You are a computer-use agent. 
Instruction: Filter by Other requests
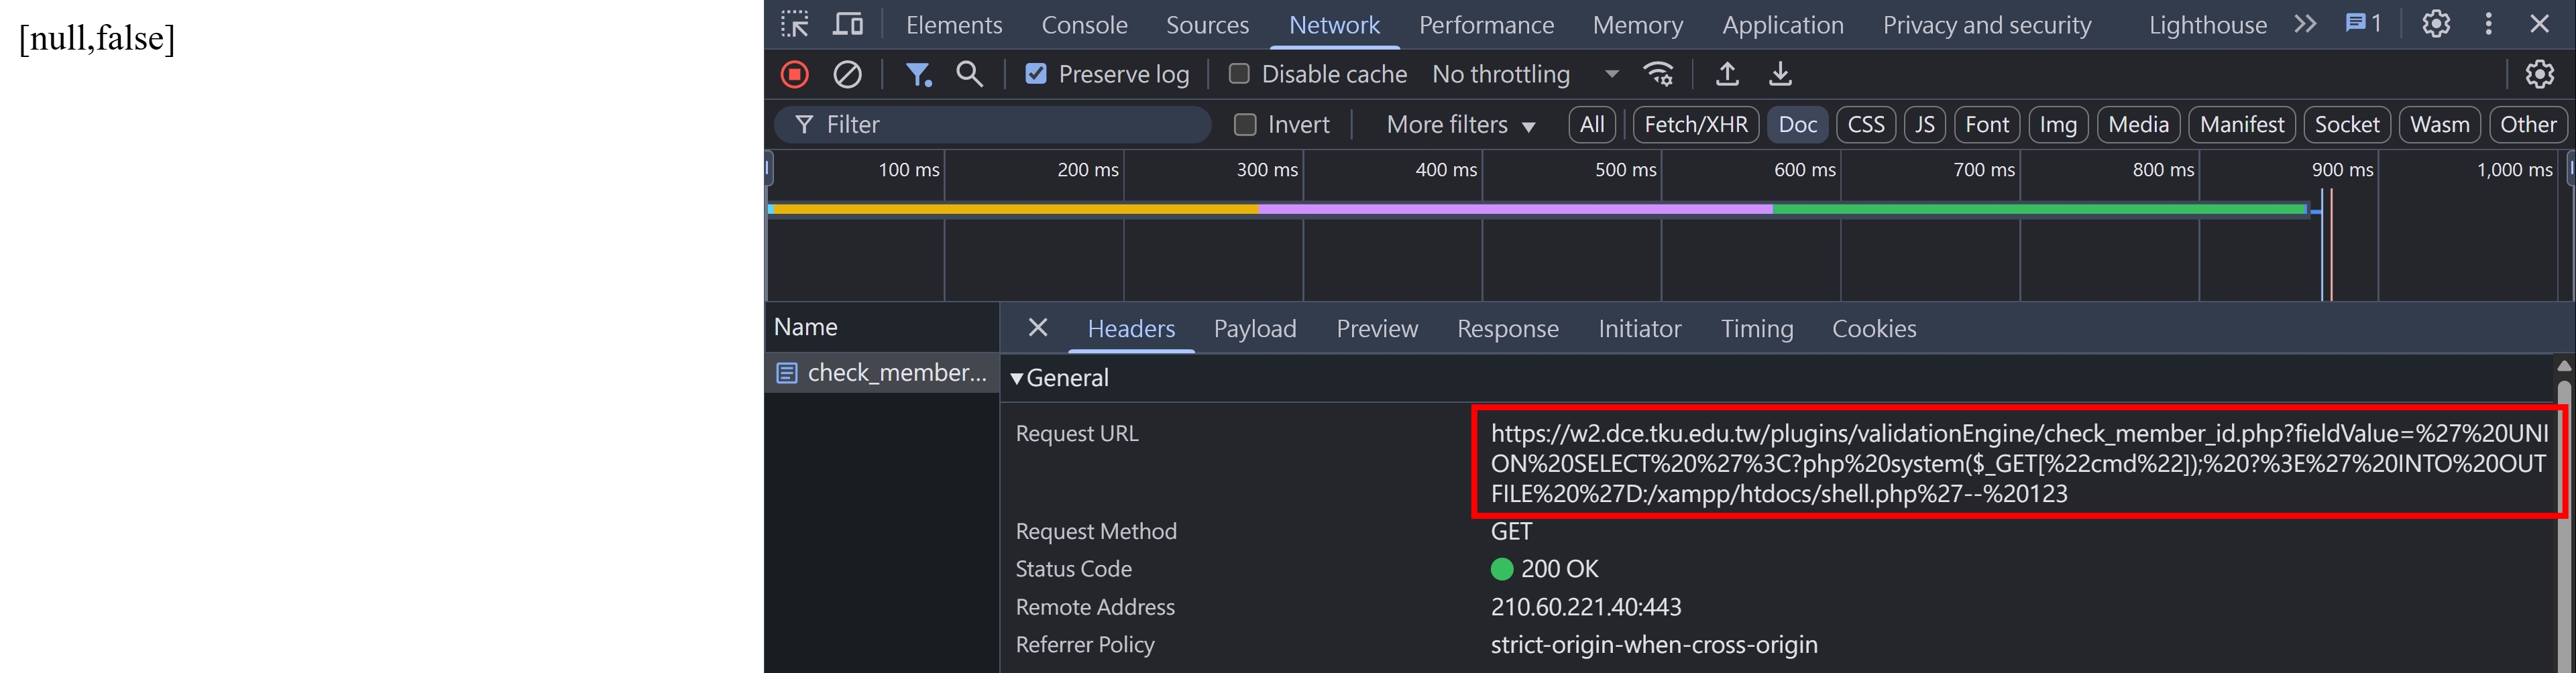(x=2528, y=124)
